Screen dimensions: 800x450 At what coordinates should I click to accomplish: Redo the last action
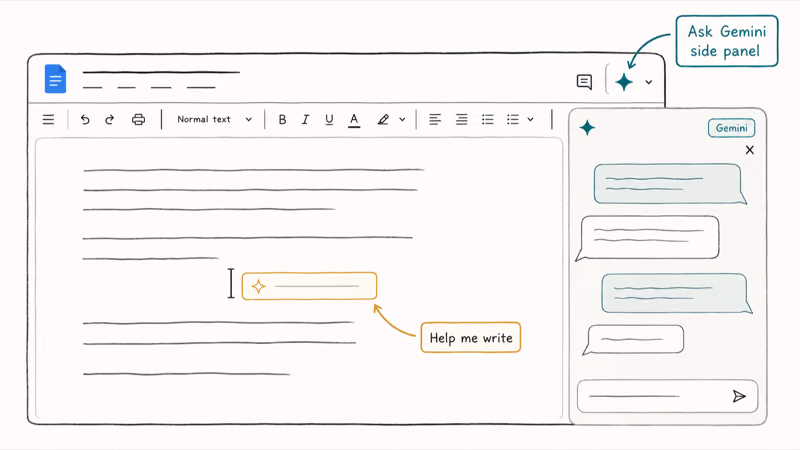(x=109, y=119)
